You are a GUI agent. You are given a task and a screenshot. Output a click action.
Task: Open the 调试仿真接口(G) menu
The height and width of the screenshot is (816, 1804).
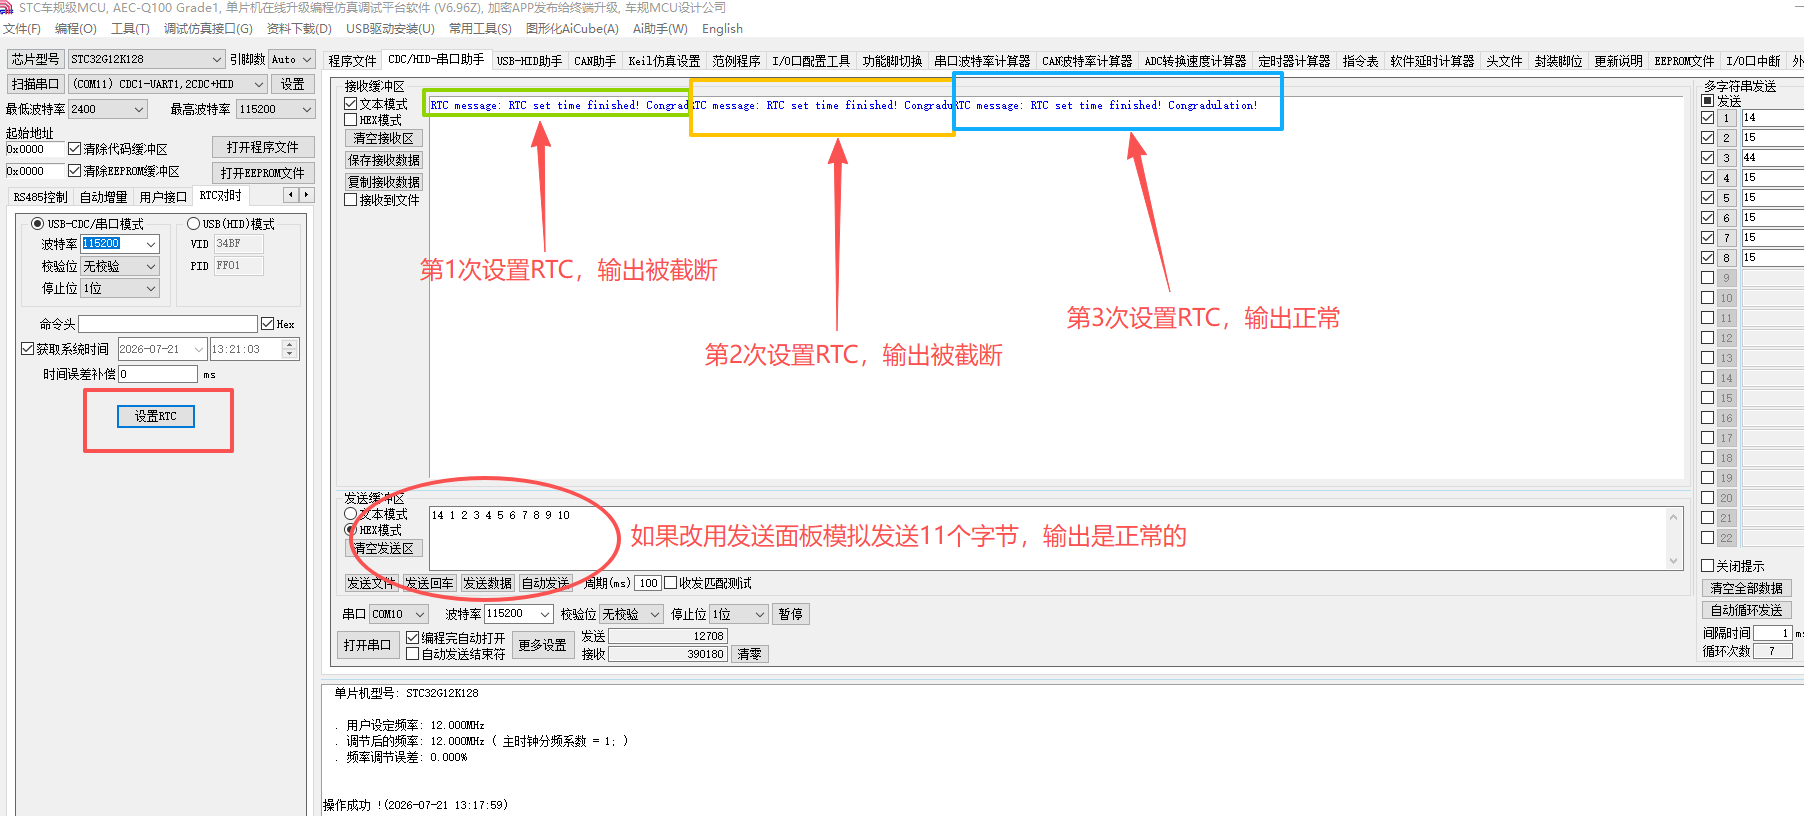[x=208, y=29]
